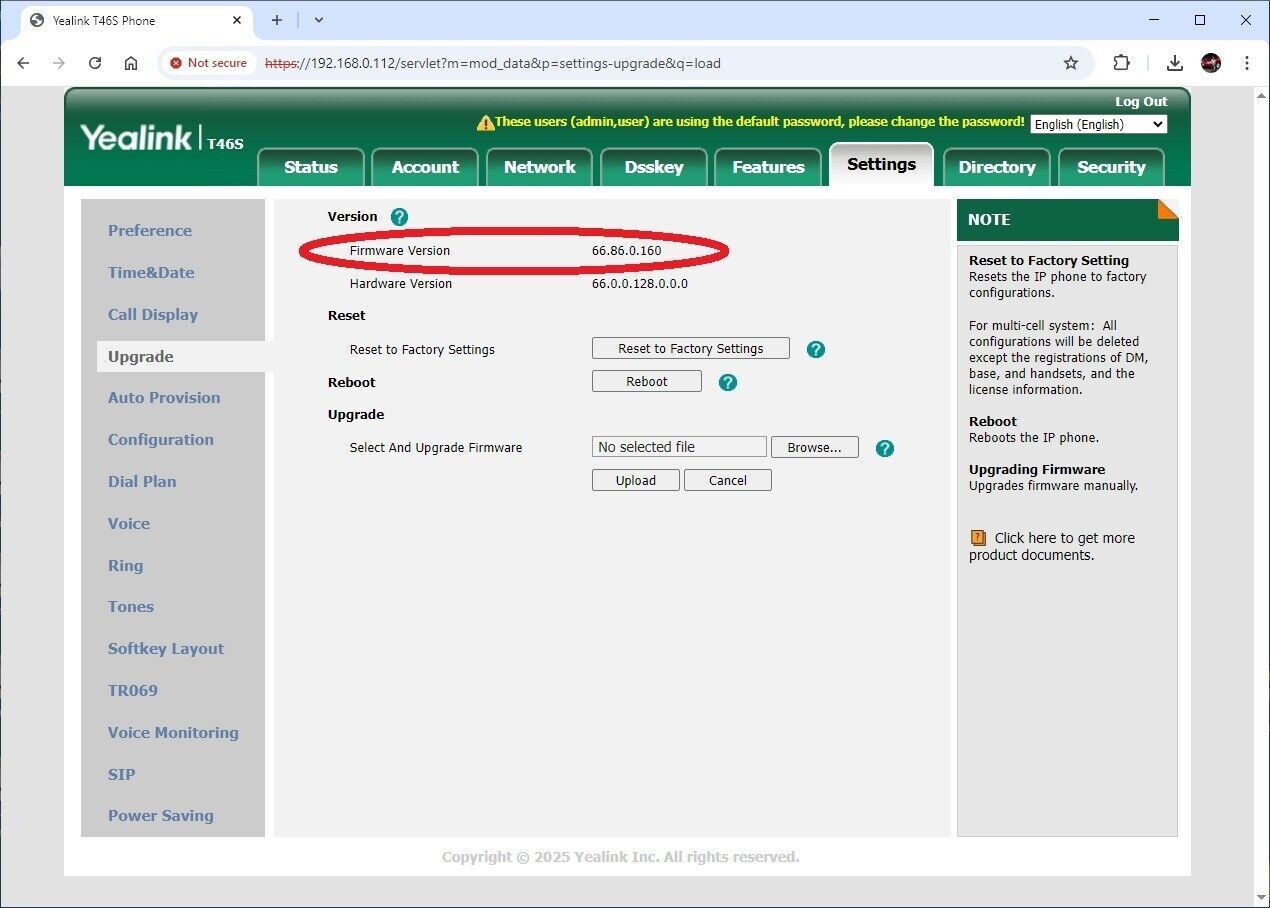Open a new browser tab with plus

tap(277, 20)
